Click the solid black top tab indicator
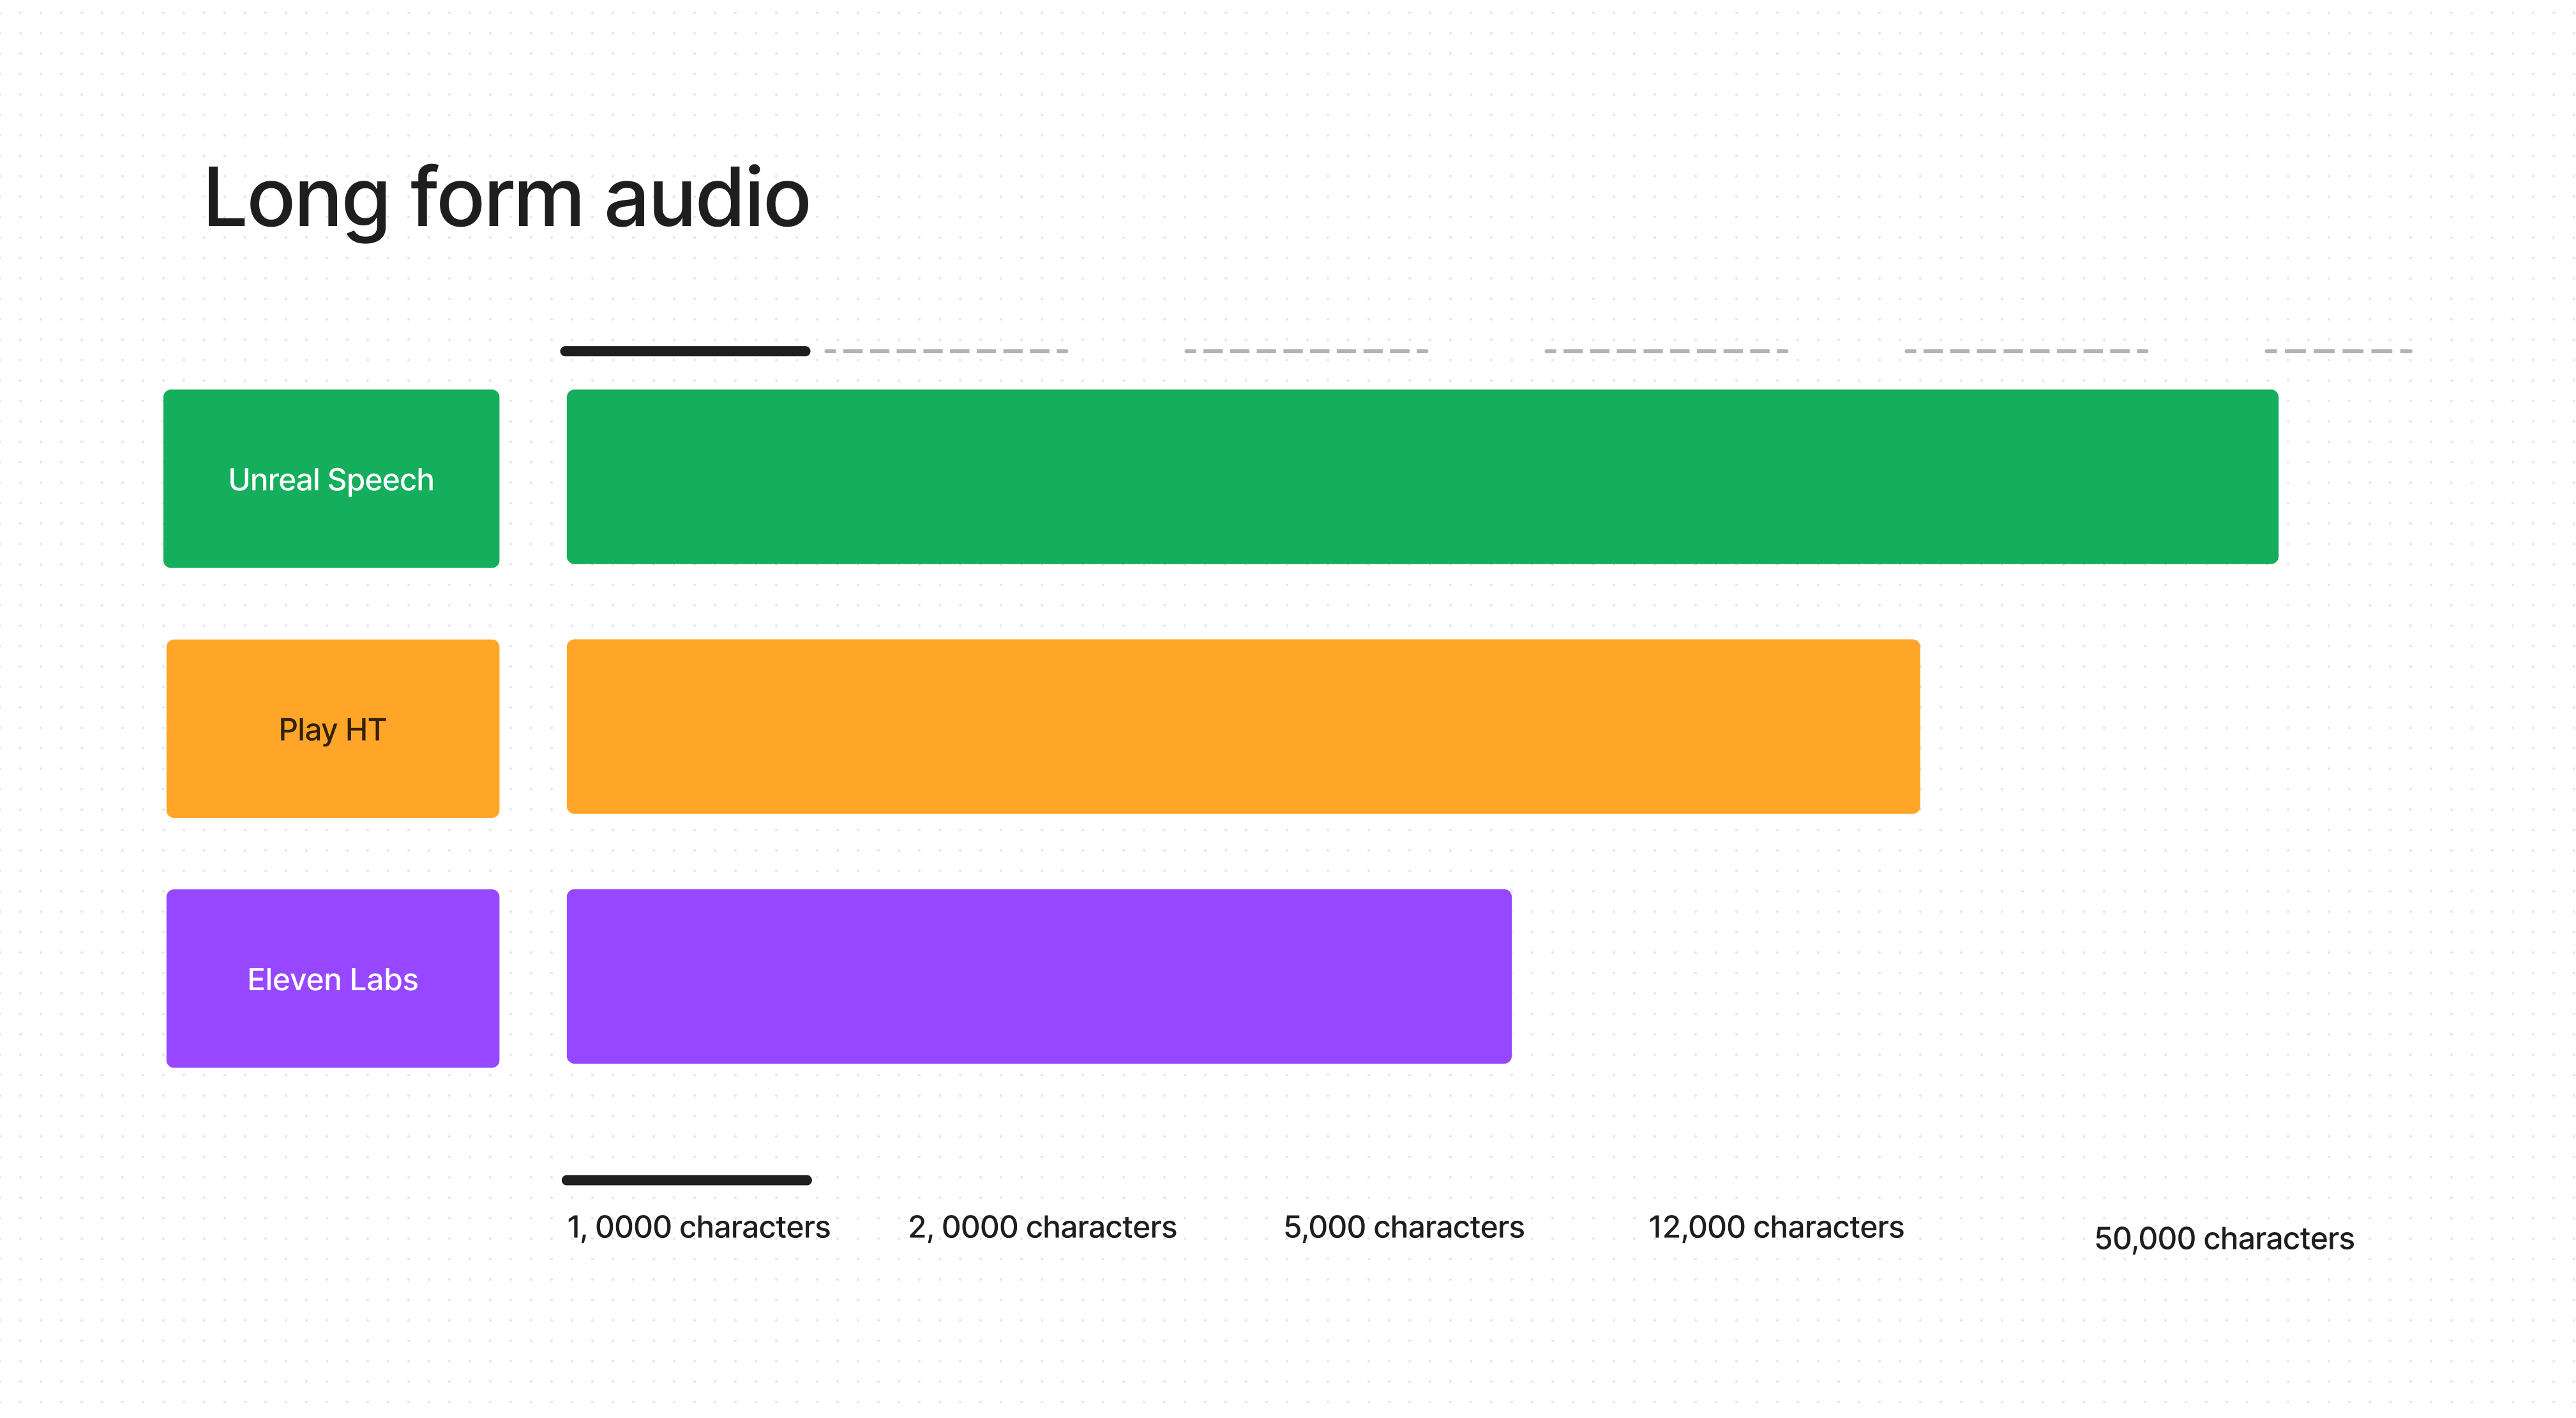Viewport: 2576px width, 1418px height. 685,351
